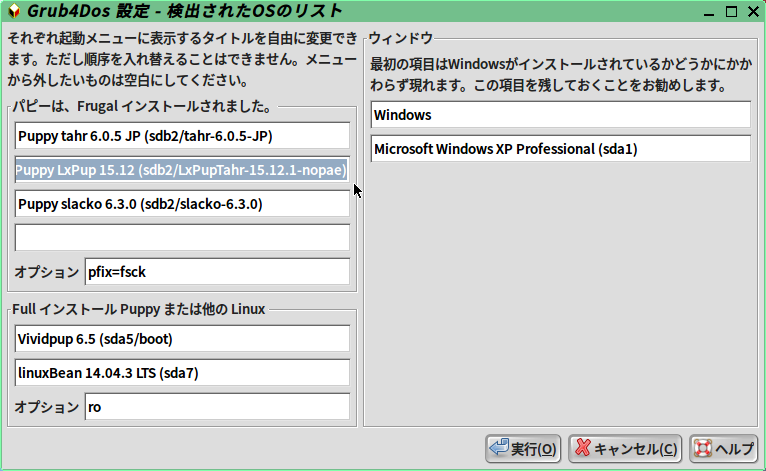Click the キャンセル(C) cancel button
This screenshot has width=766, height=471.
(x=625, y=449)
